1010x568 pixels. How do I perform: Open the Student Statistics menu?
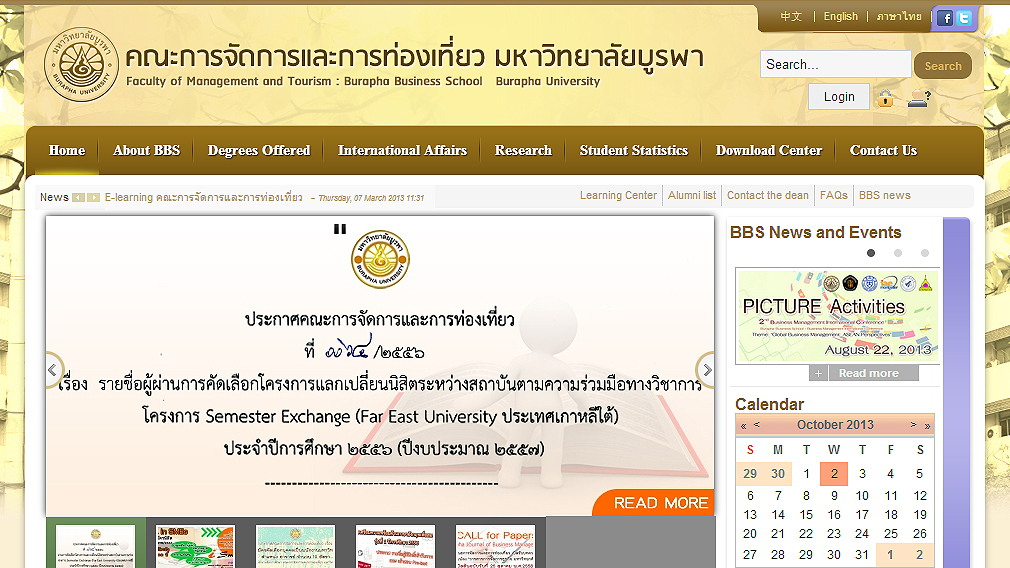point(634,150)
